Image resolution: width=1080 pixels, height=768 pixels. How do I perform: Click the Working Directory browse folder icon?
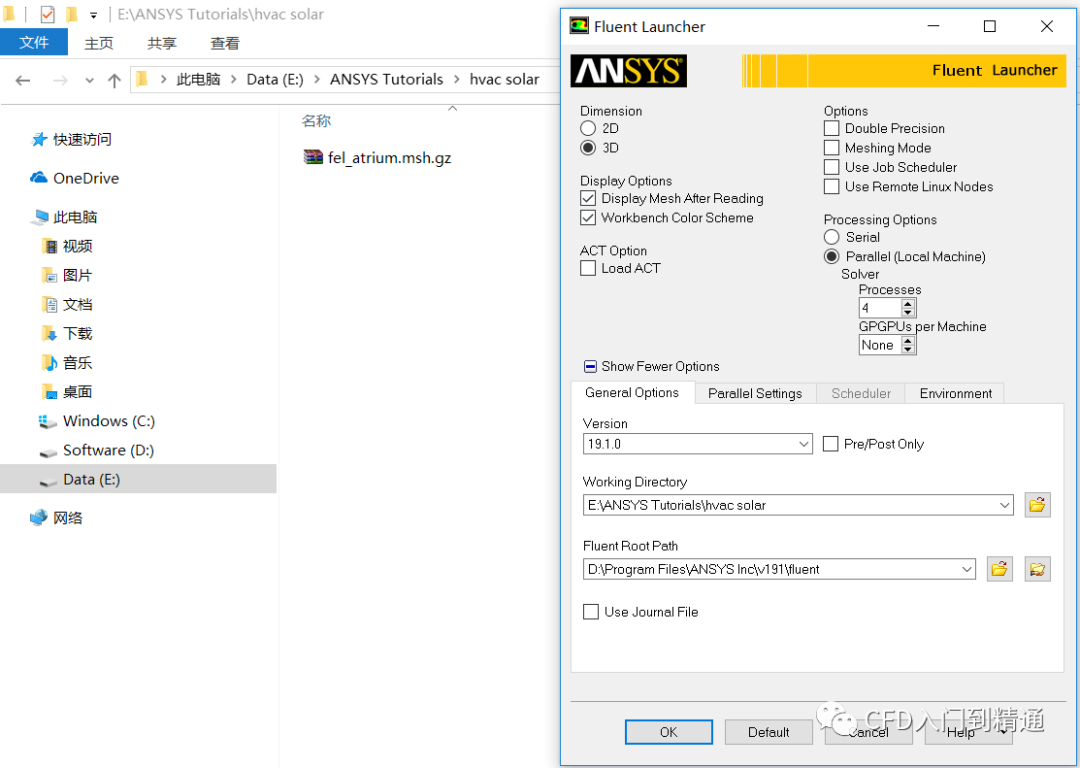click(x=1037, y=505)
